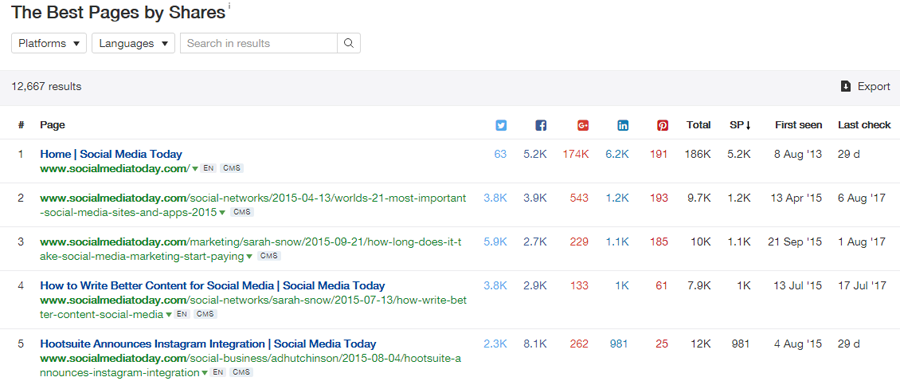Expand URL arrow for worlds-21-most-important row
Screen dimensions: 900x385
[222, 213]
